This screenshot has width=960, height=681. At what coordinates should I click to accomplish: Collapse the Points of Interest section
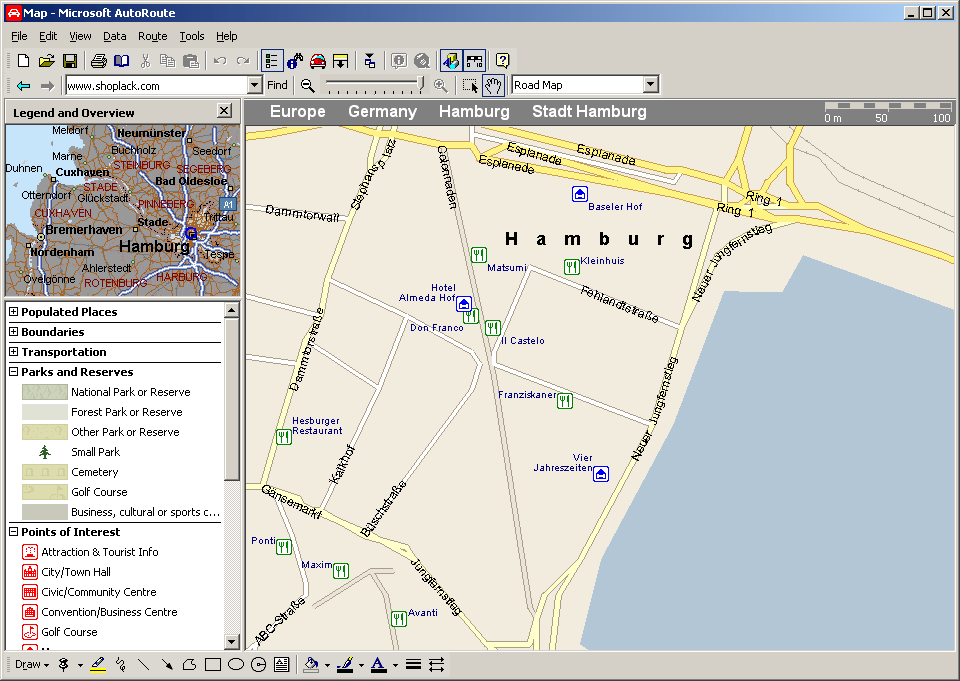coord(13,532)
